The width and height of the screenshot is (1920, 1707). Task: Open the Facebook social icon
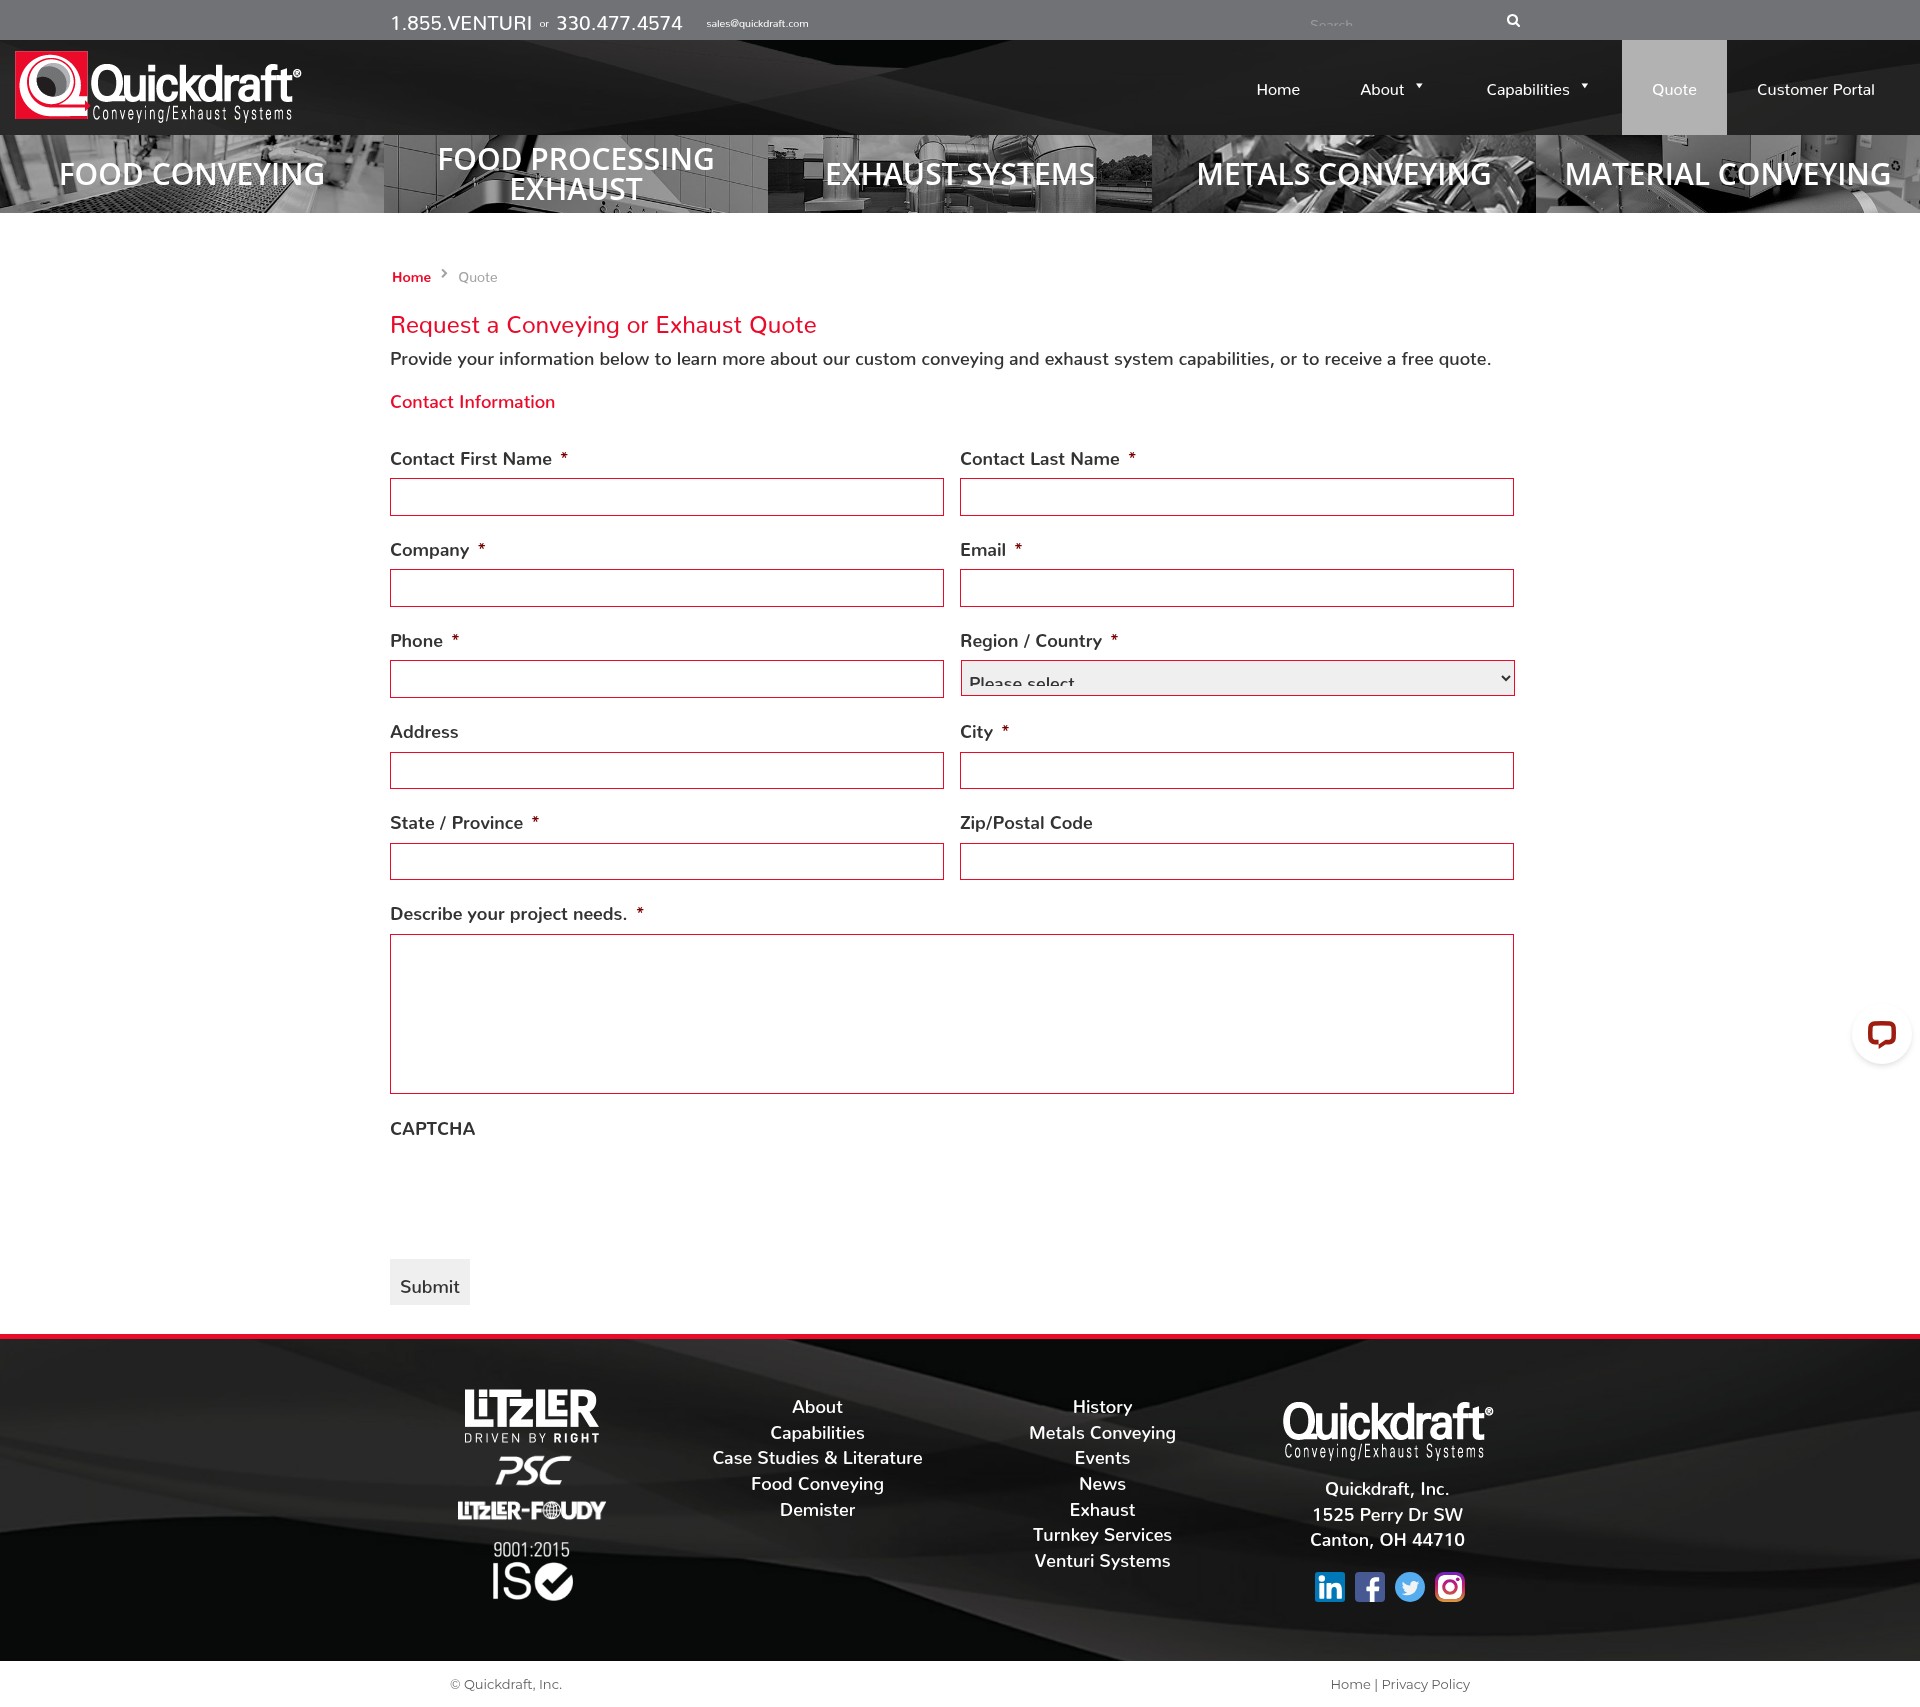click(1369, 1587)
